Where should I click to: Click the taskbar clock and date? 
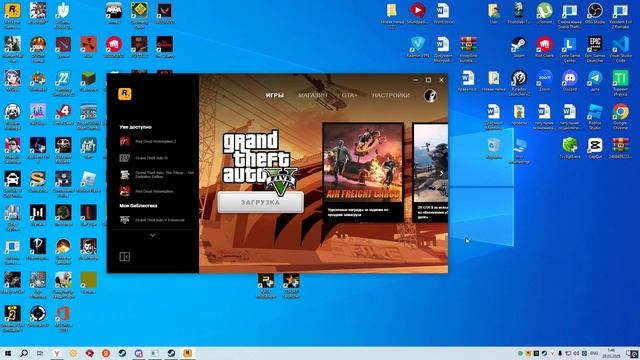[x=611, y=353]
